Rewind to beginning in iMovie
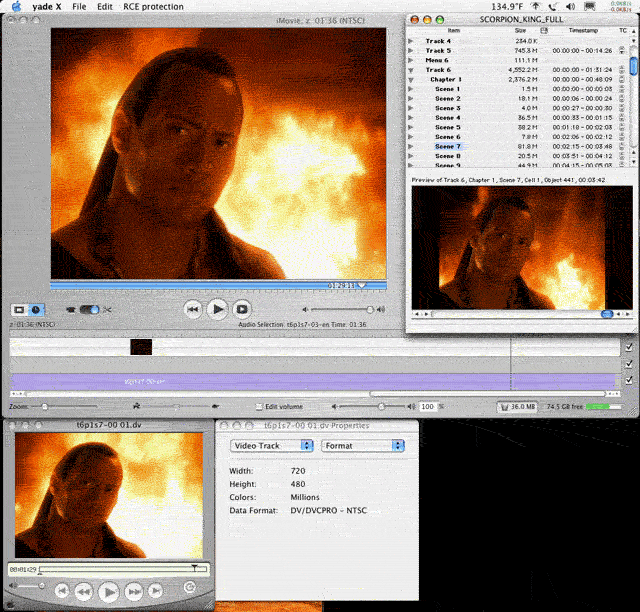640x612 pixels. 193,309
